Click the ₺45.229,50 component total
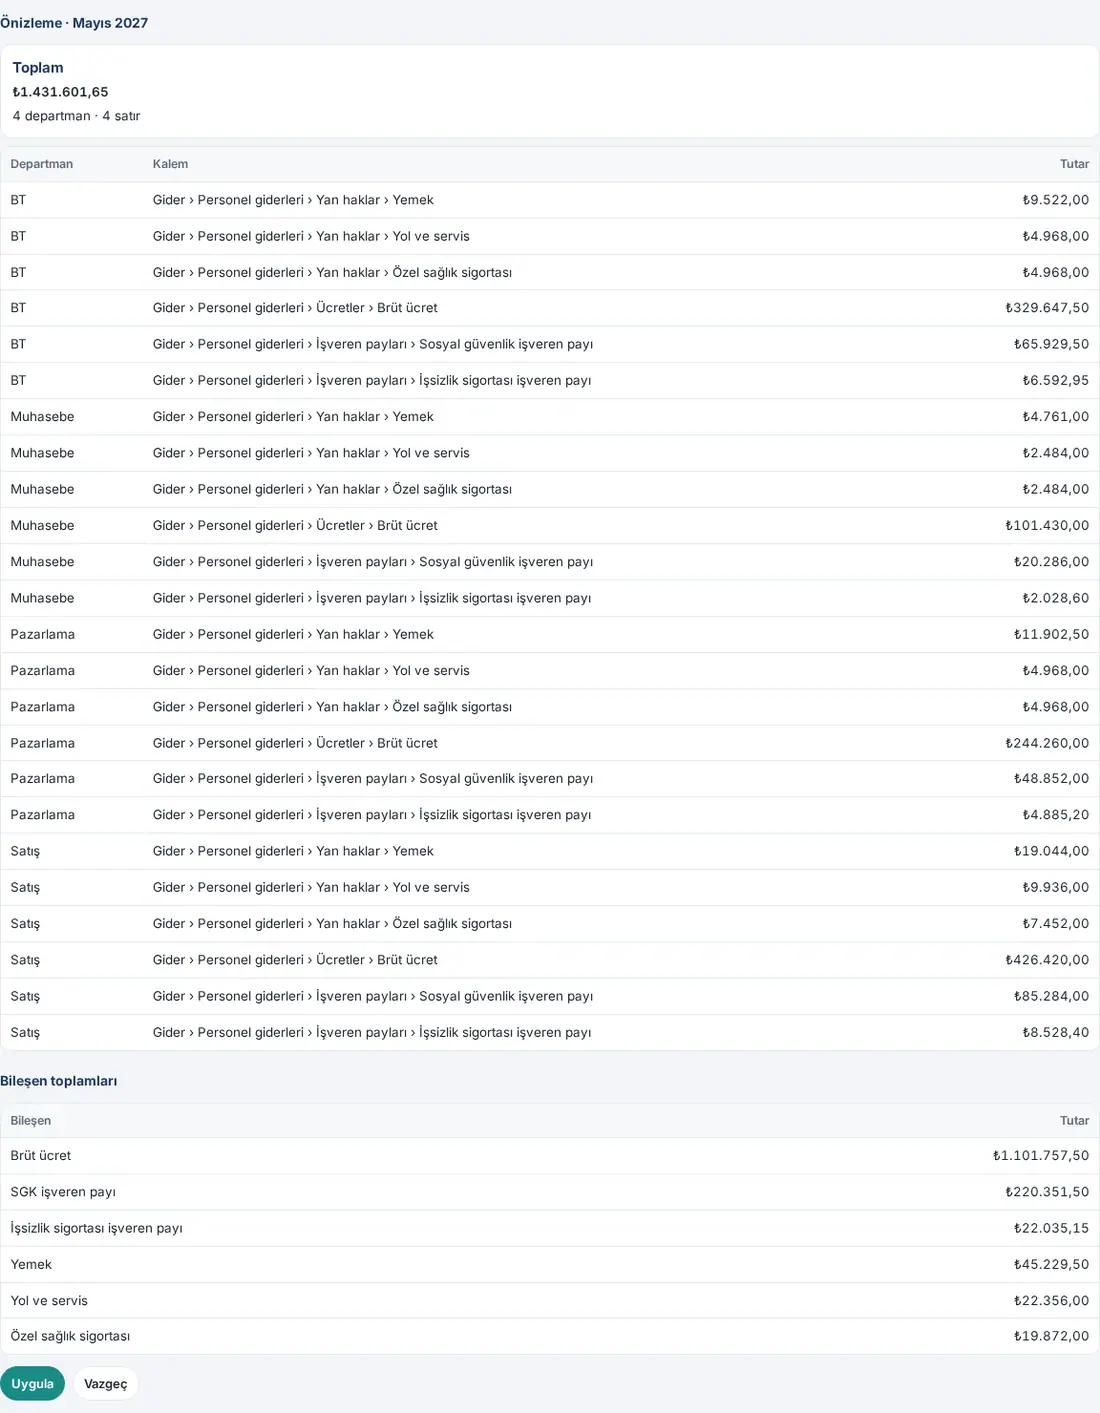Viewport: 1100px width, 1413px height. 1051,1264
